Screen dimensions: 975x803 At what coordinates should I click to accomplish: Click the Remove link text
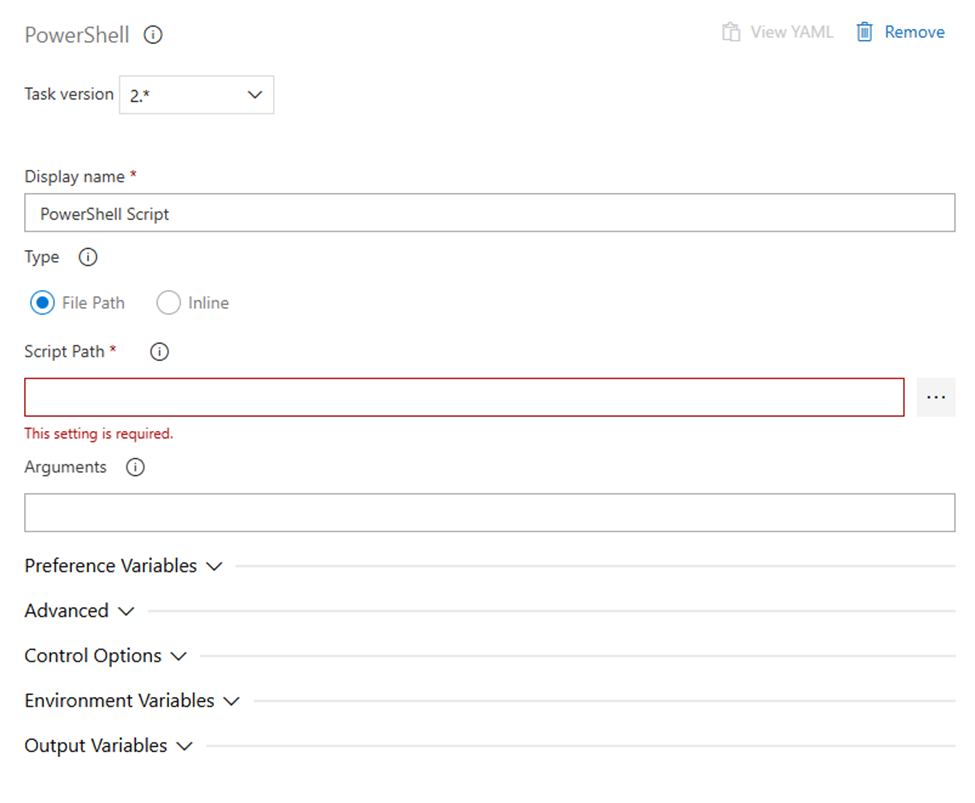tap(914, 32)
